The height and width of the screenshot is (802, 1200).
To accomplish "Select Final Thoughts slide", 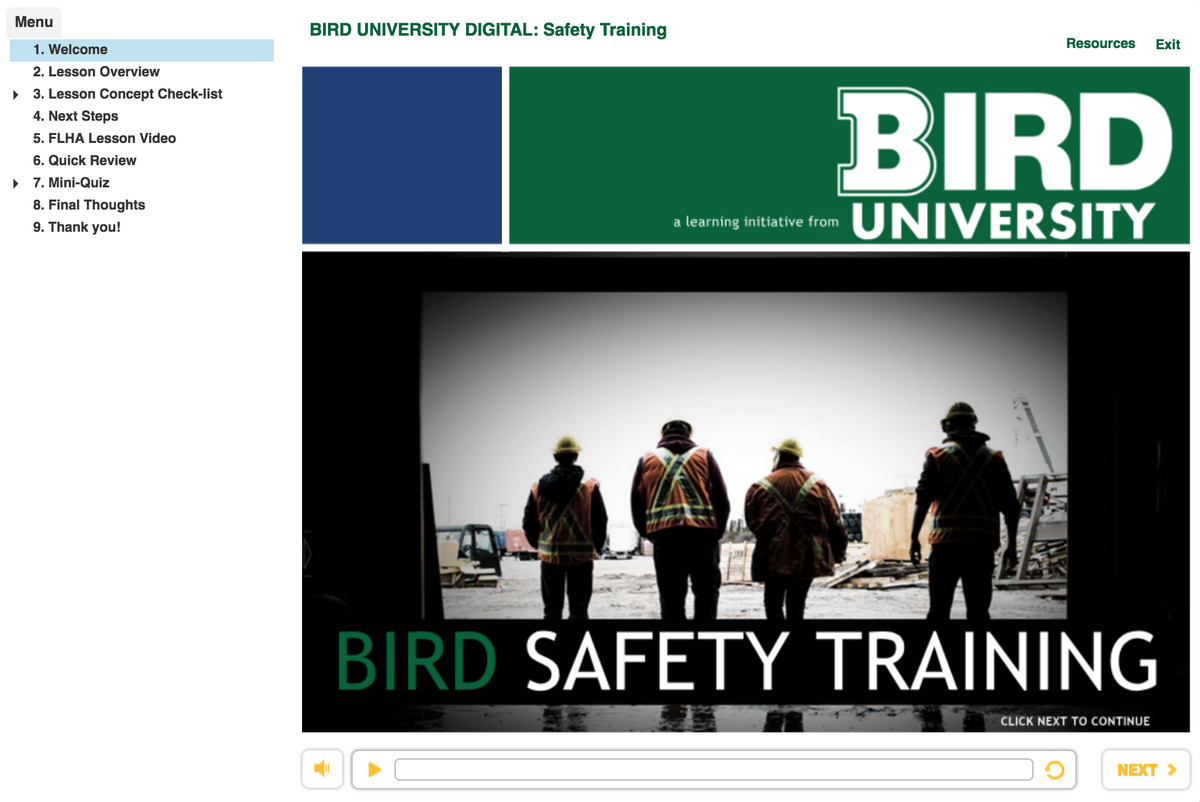I will [89, 204].
